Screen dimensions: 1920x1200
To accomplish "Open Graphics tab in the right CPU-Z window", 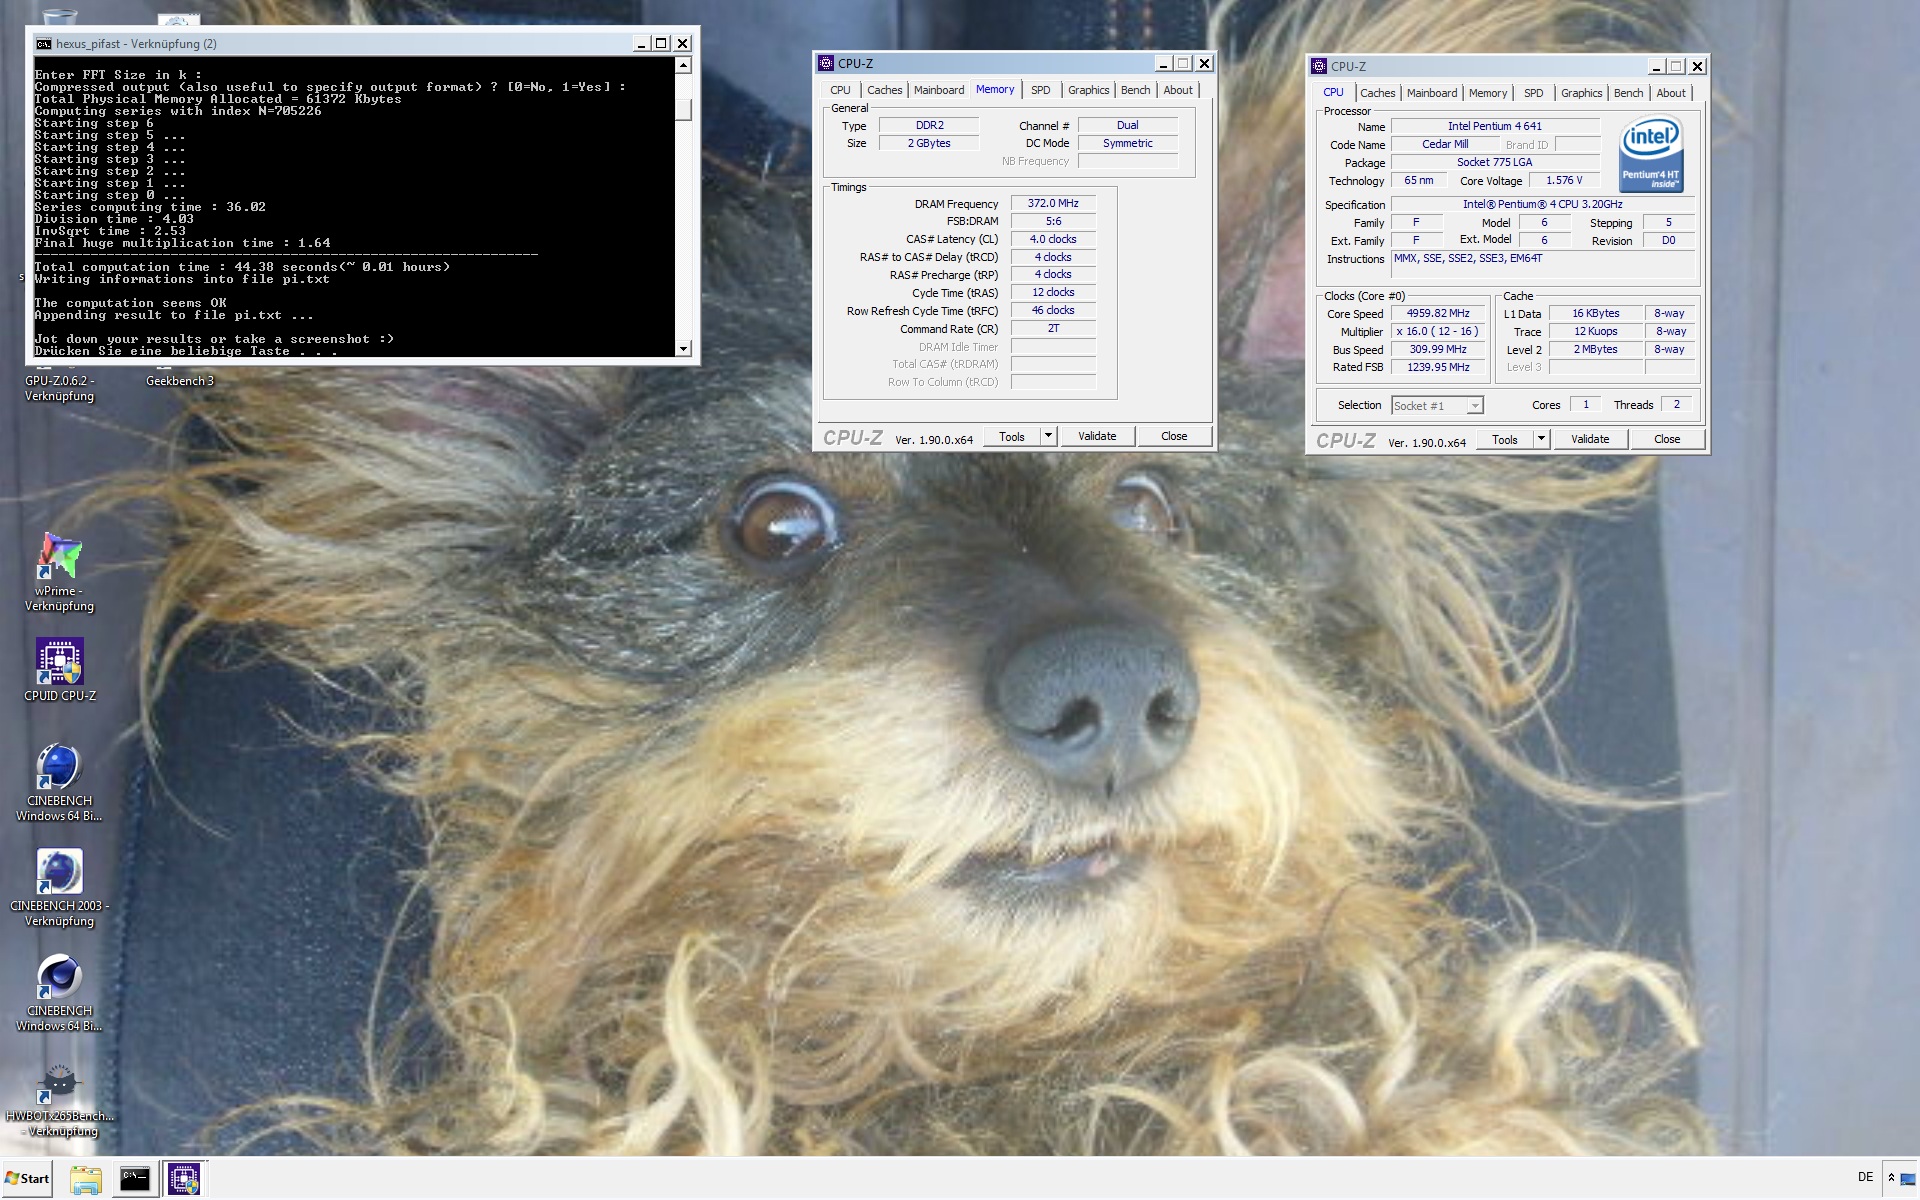I will point(1581,93).
